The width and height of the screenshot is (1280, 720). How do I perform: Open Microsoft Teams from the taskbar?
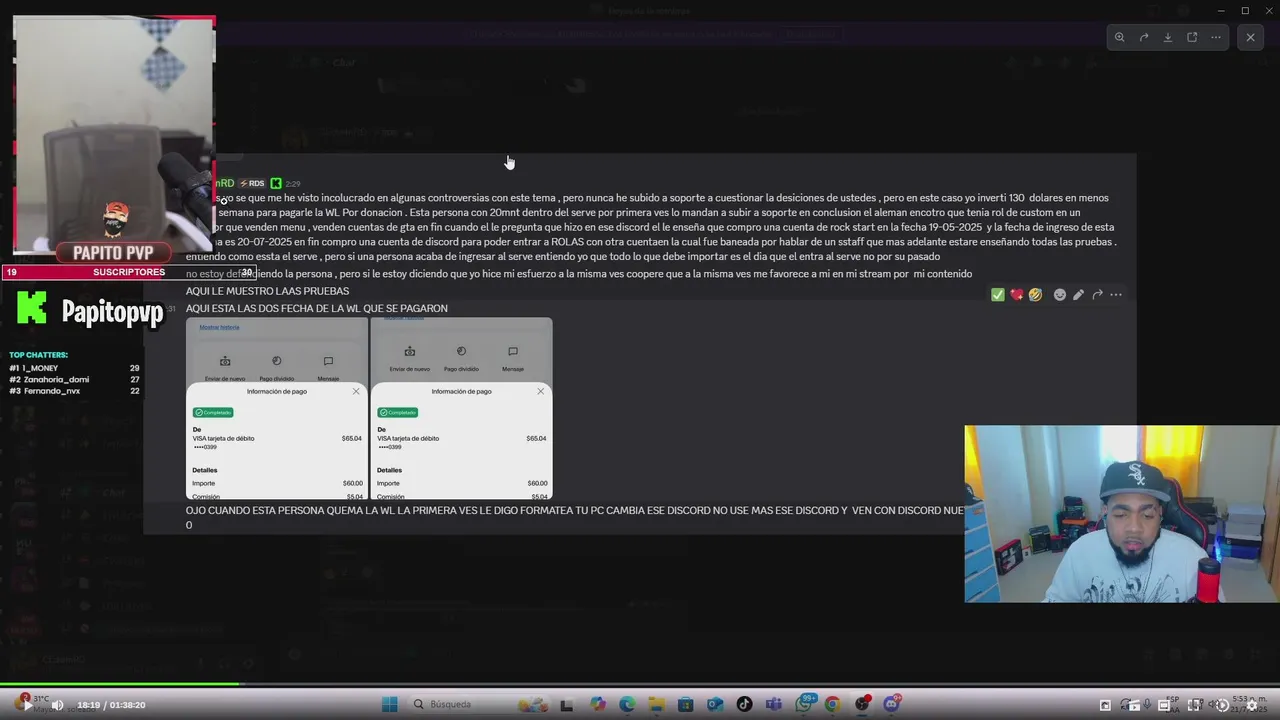[x=773, y=704]
